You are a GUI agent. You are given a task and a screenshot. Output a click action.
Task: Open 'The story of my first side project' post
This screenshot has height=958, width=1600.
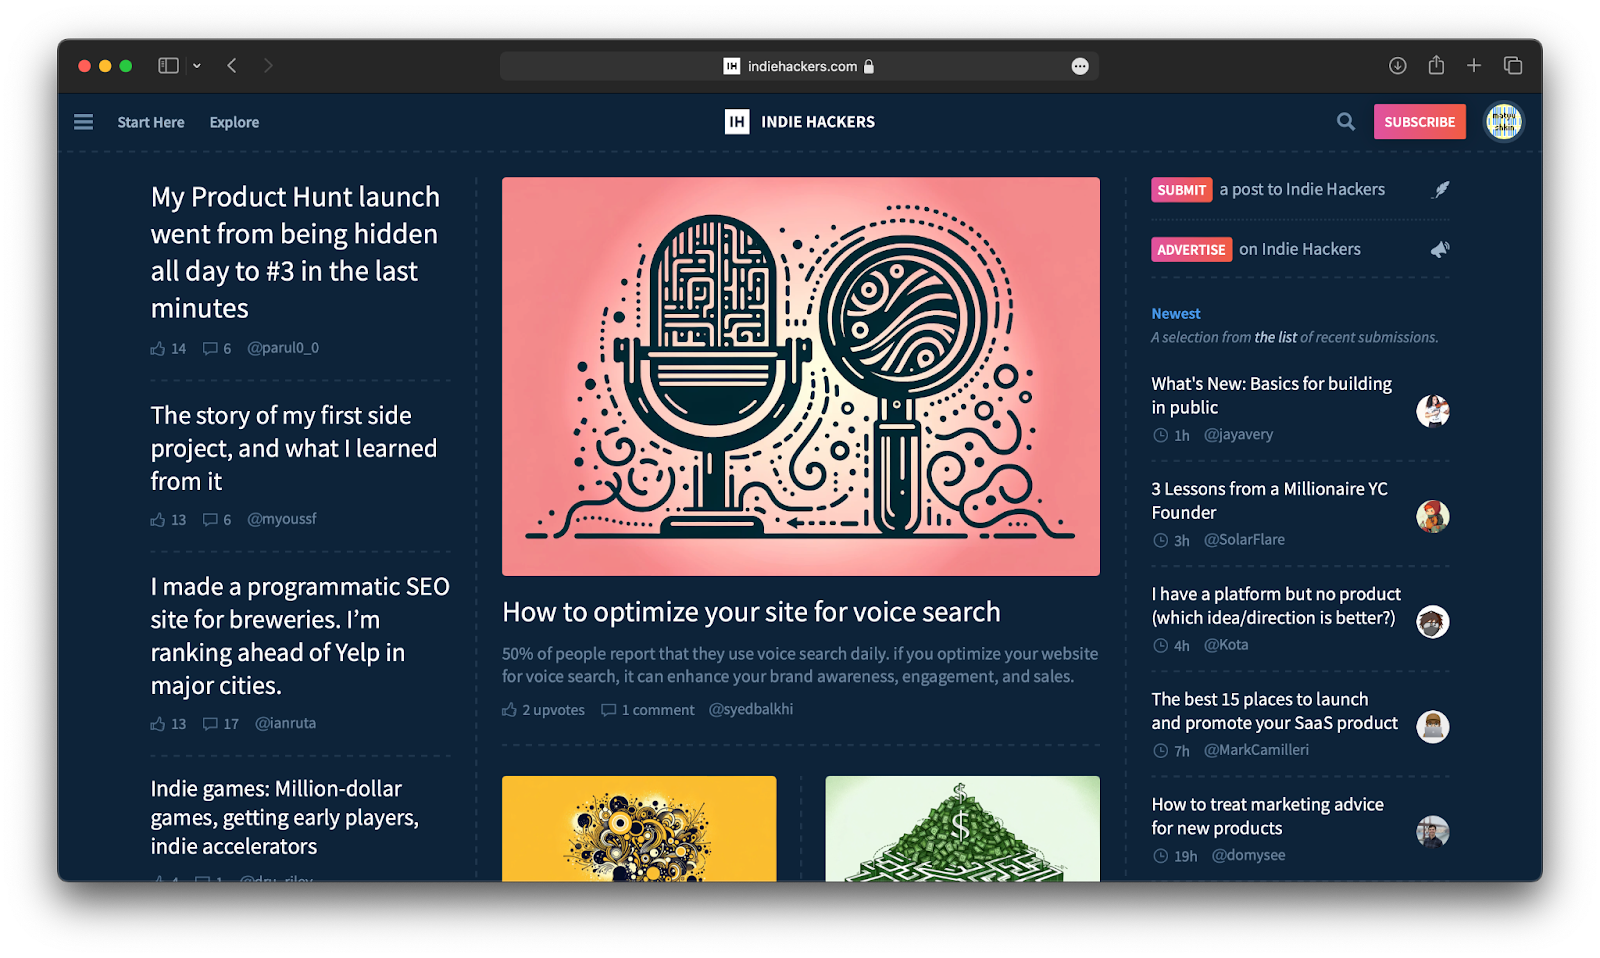pyautogui.click(x=294, y=448)
